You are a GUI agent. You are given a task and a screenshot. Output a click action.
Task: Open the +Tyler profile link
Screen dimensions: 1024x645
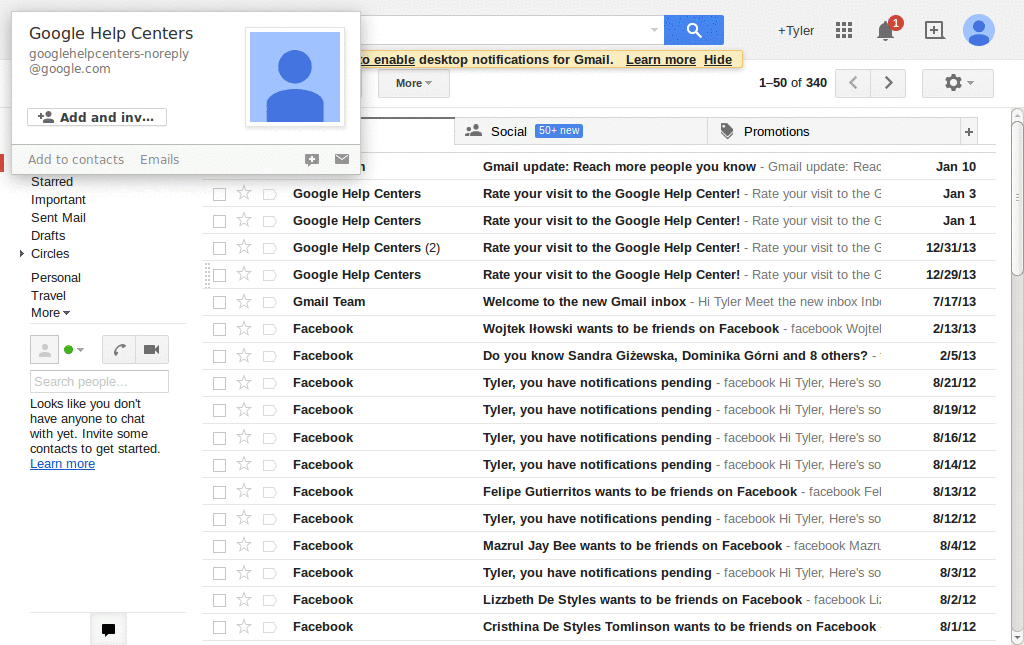pos(795,31)
